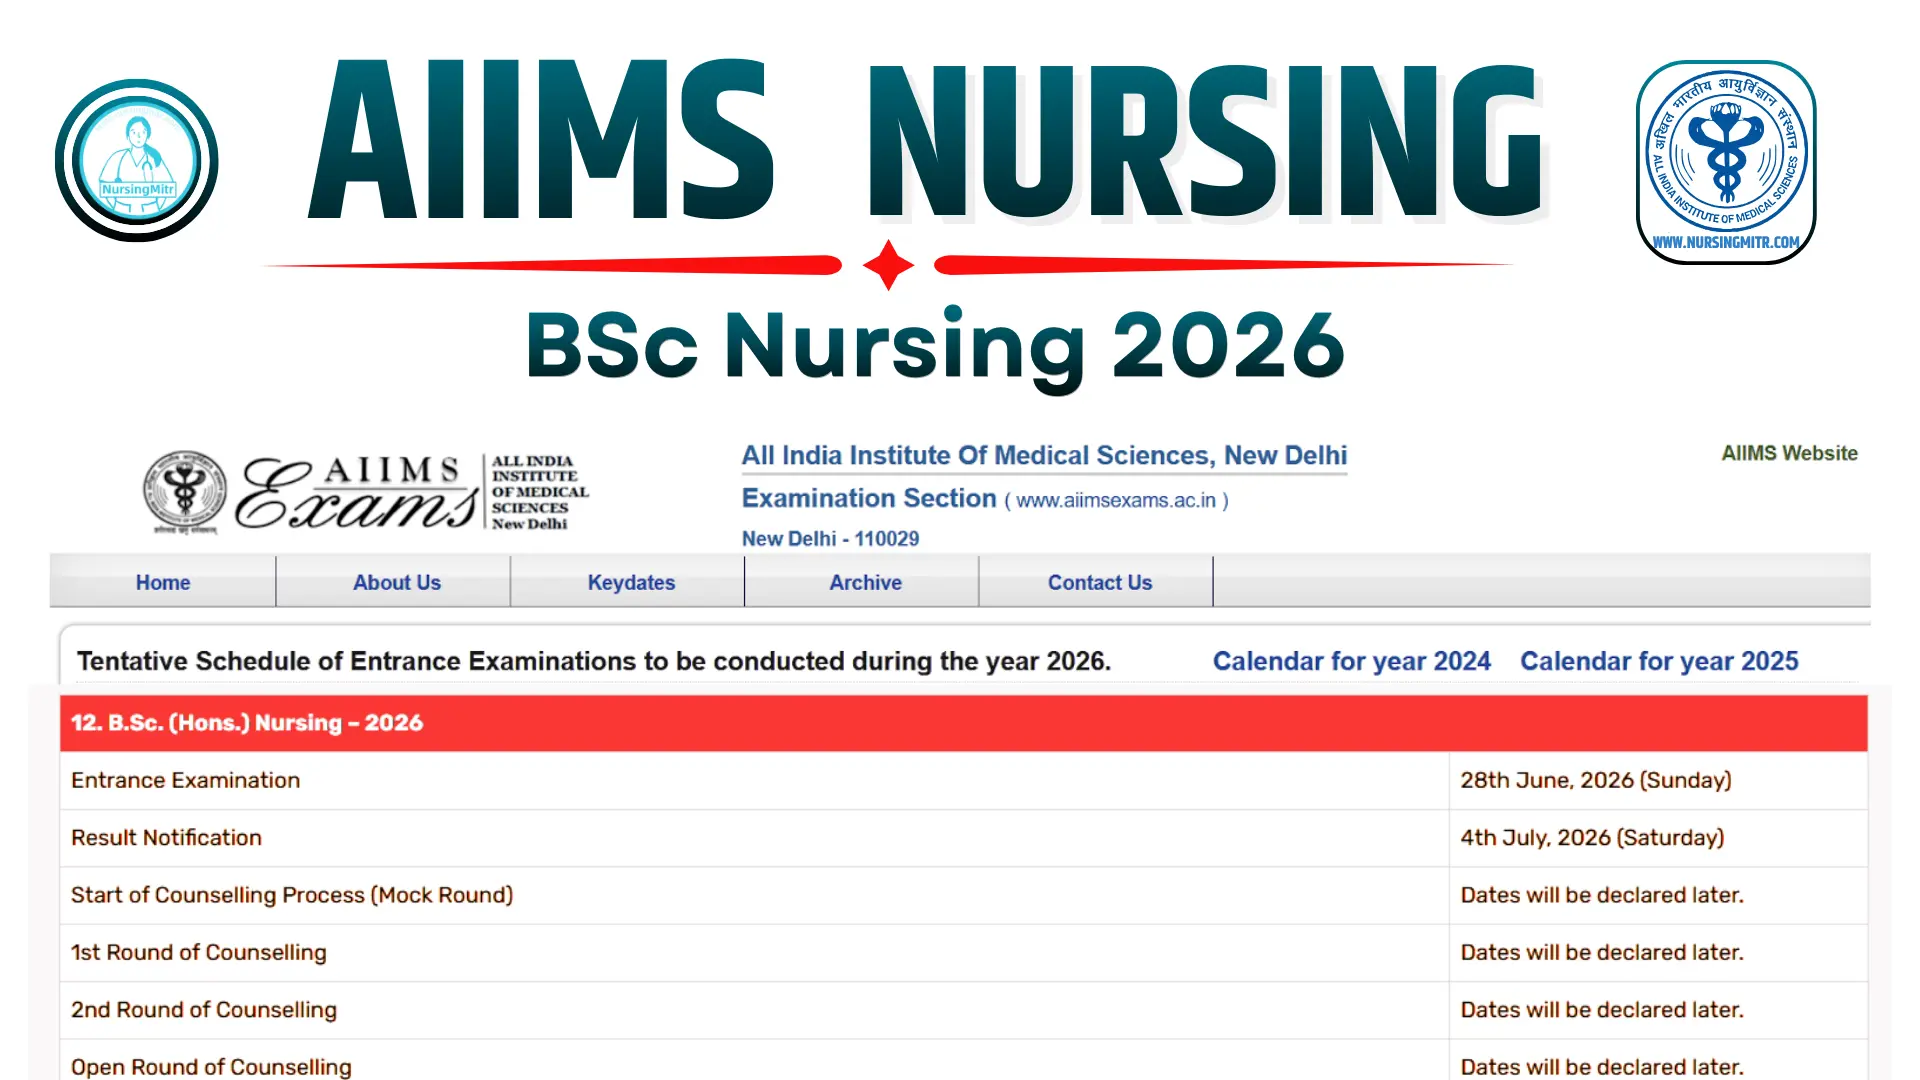Open the Contact Us page
Viewport: 1920px width, 1080px height.
click(x=1099, y=582)
